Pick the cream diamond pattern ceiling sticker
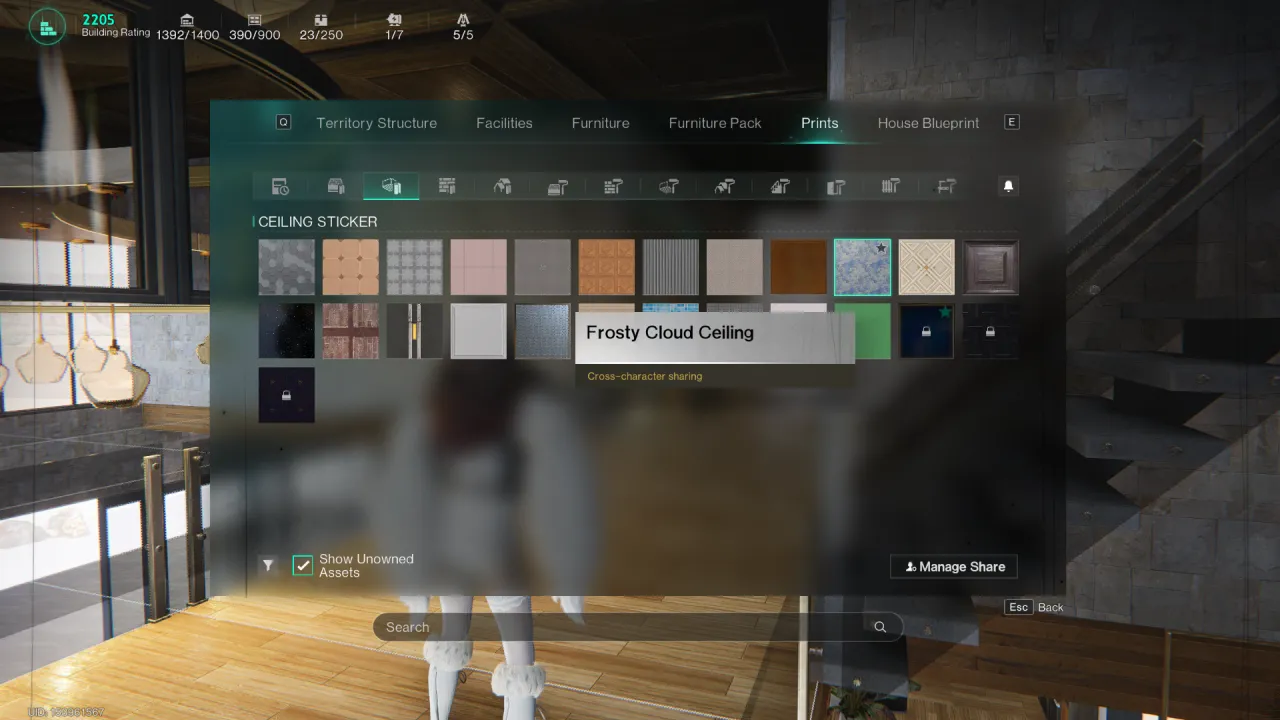Image resolution: width=1280 pixels, height=720 pixels. tap(927, 267)
